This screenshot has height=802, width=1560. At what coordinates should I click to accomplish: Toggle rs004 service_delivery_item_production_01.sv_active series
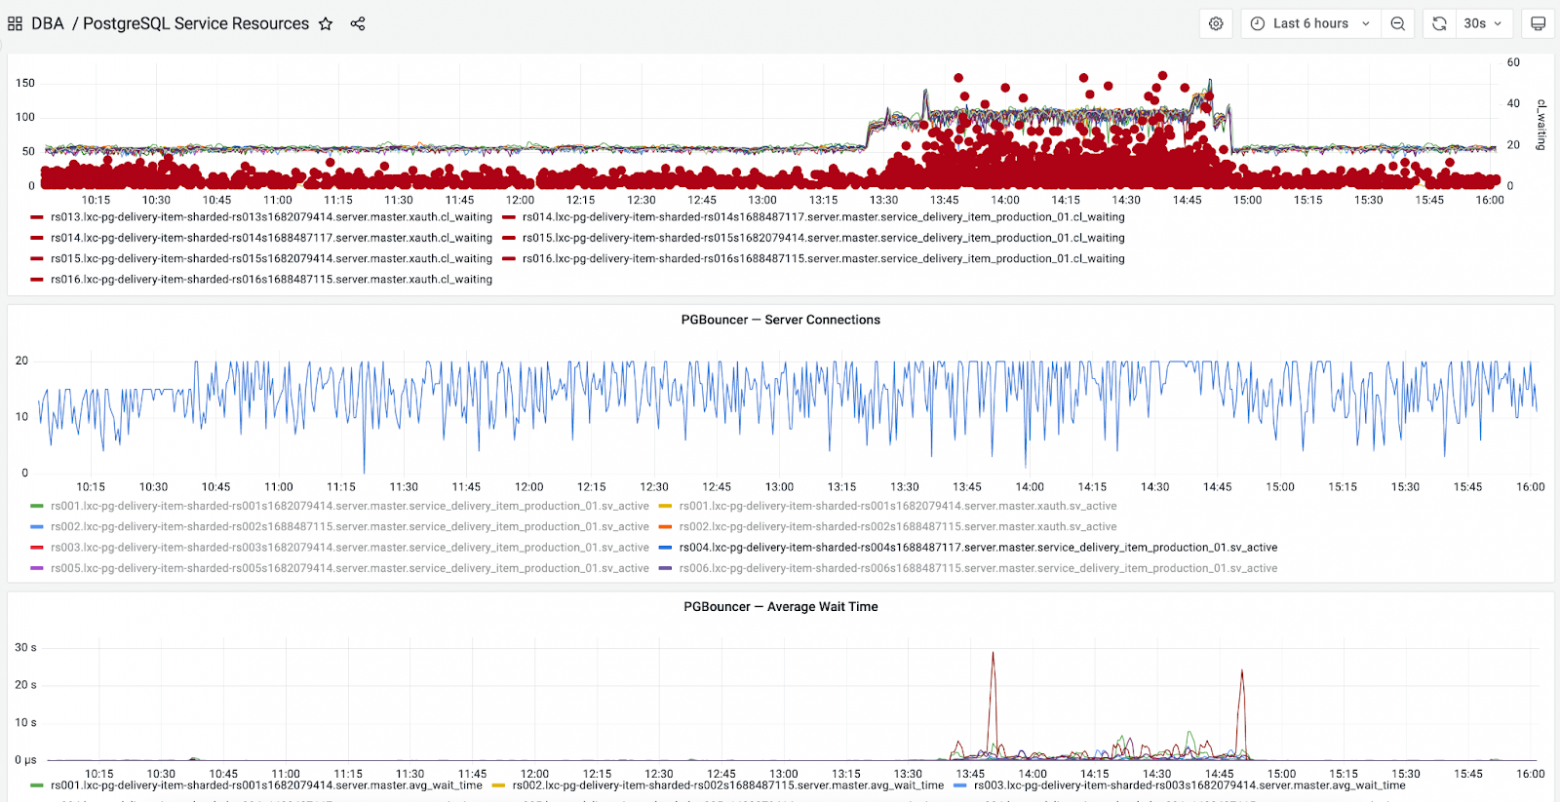click(977, 547)
